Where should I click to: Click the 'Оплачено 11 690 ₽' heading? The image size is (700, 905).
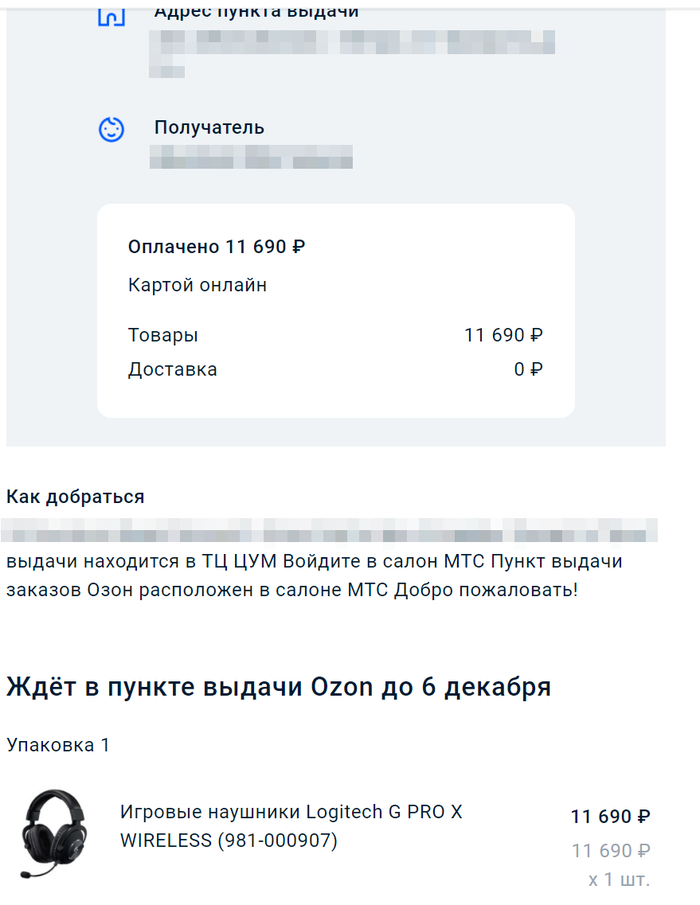click(216, 247)
